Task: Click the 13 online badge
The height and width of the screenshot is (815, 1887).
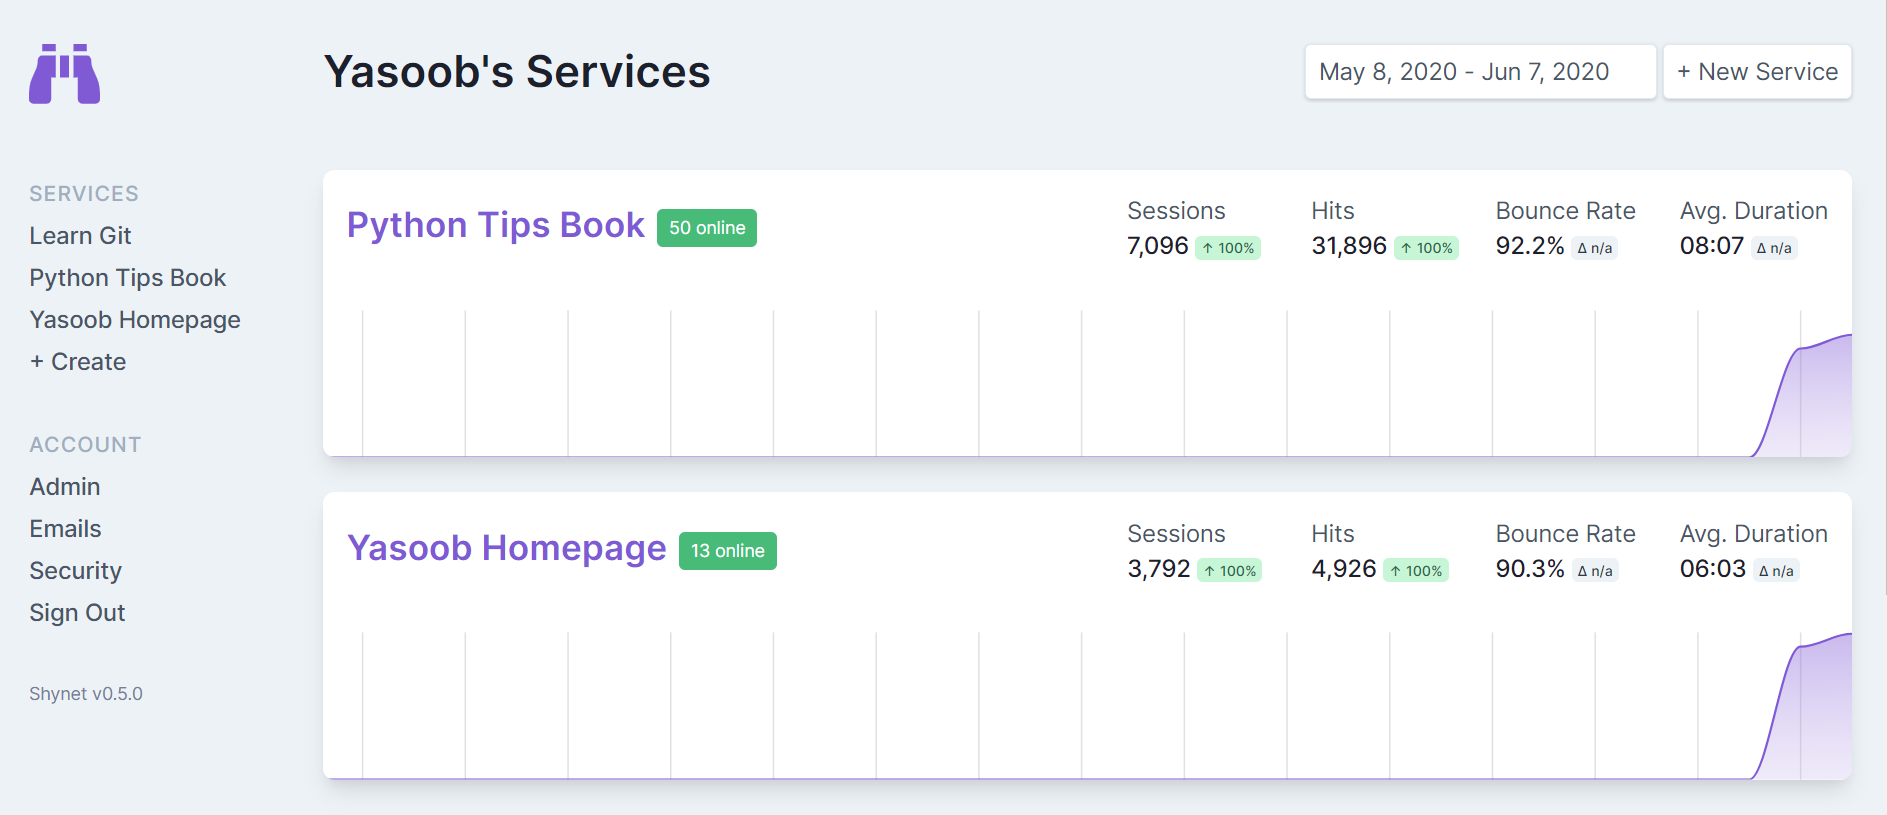Action: pos(727,551)
